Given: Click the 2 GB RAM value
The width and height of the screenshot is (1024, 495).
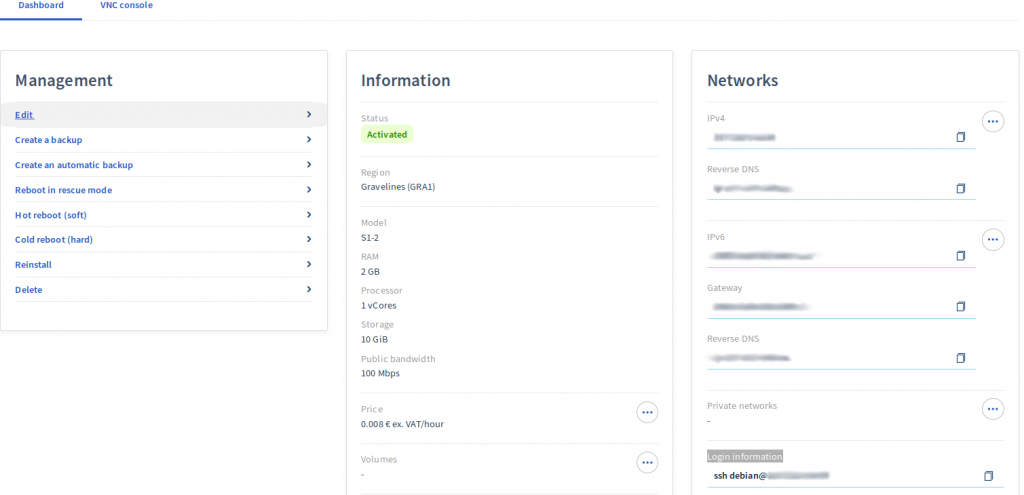Looking at the screenshot, I should tap(370, 272).
